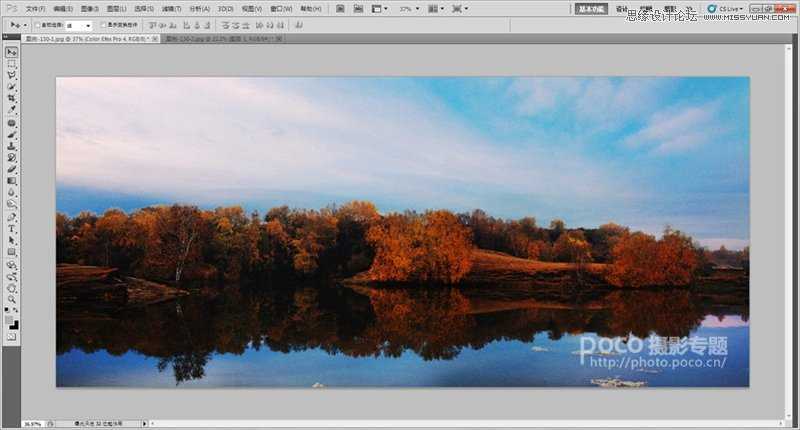Select the Horizontal Type tool
Screen dimensions: 800x430
coord(11,229)
